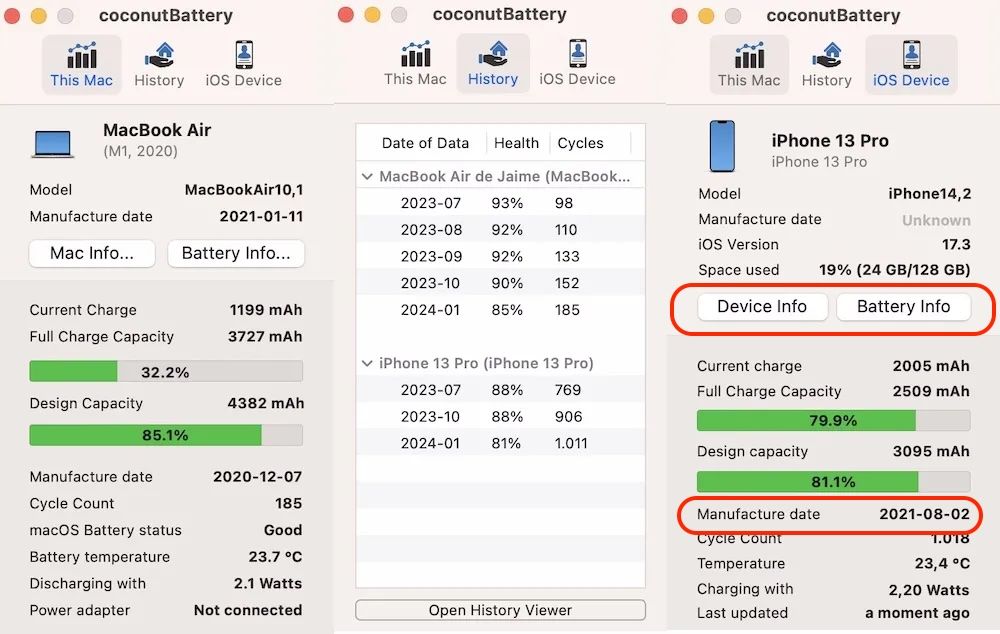Click the MacBook Air laptop icon
The height and width of the screenshot is (634, 1000).
[x=53, y=141]
